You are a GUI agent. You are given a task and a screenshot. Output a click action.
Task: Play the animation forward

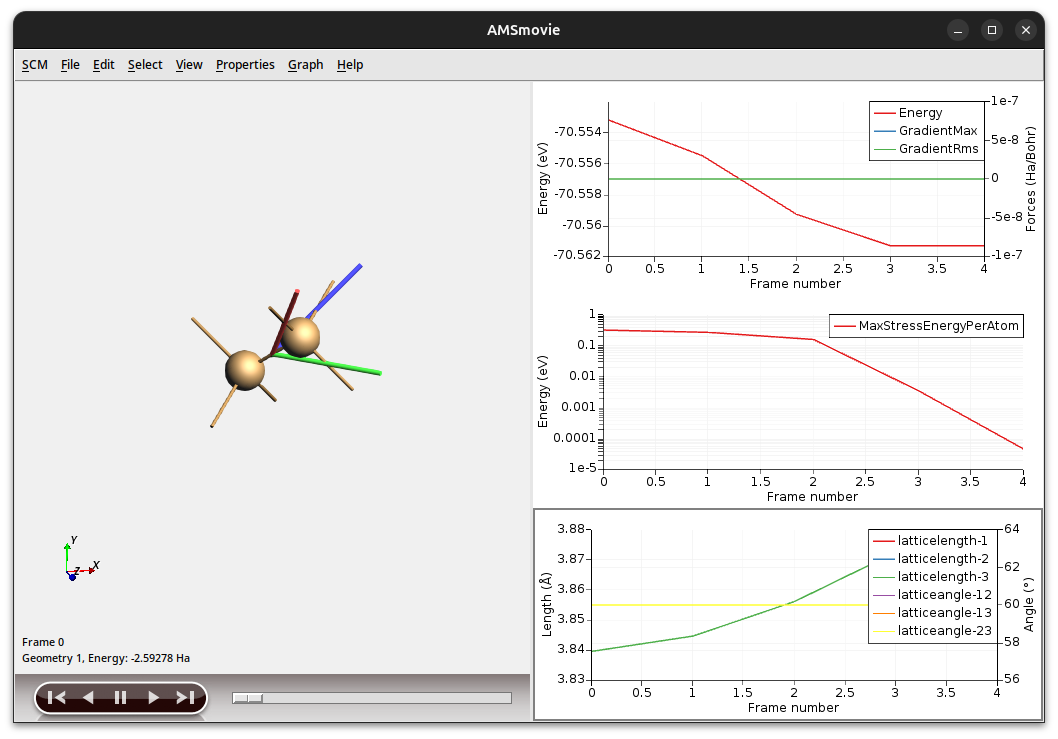tap(152, 697)
